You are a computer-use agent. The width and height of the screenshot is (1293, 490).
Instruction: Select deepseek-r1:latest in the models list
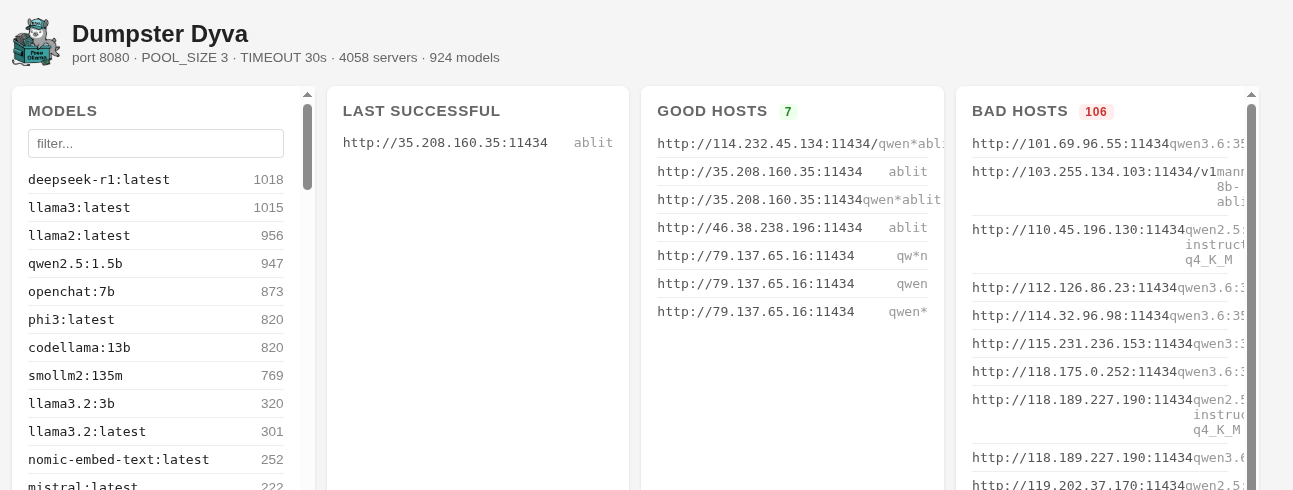click(x=156, y=180)
